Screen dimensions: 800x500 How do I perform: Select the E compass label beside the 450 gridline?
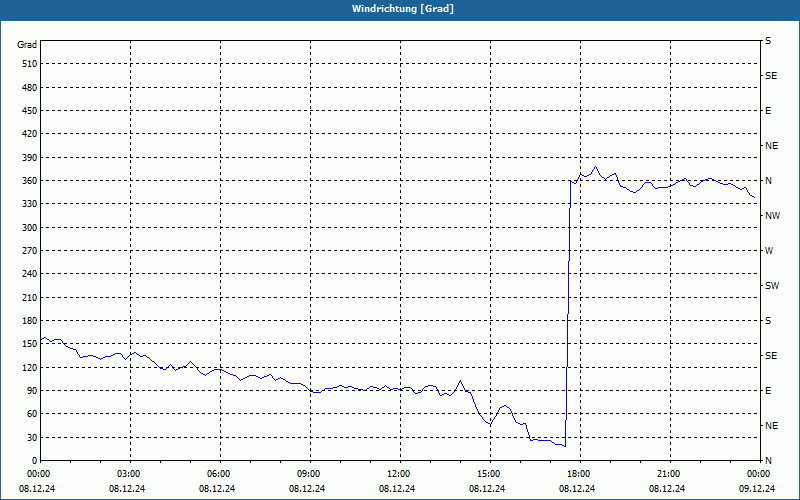click(768, 111)
